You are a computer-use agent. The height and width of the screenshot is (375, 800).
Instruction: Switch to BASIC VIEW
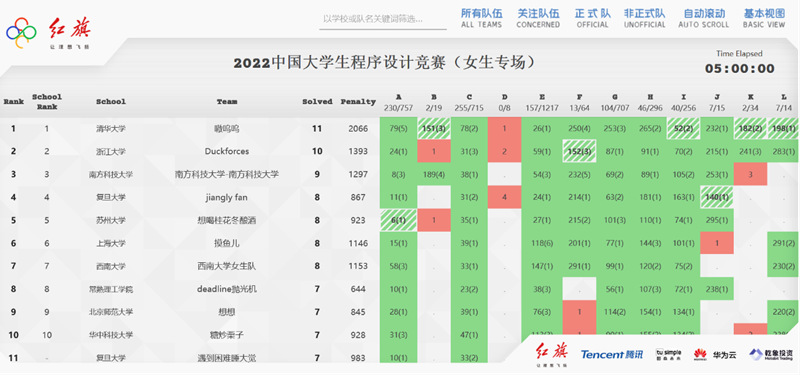click(x=764, y=18)
